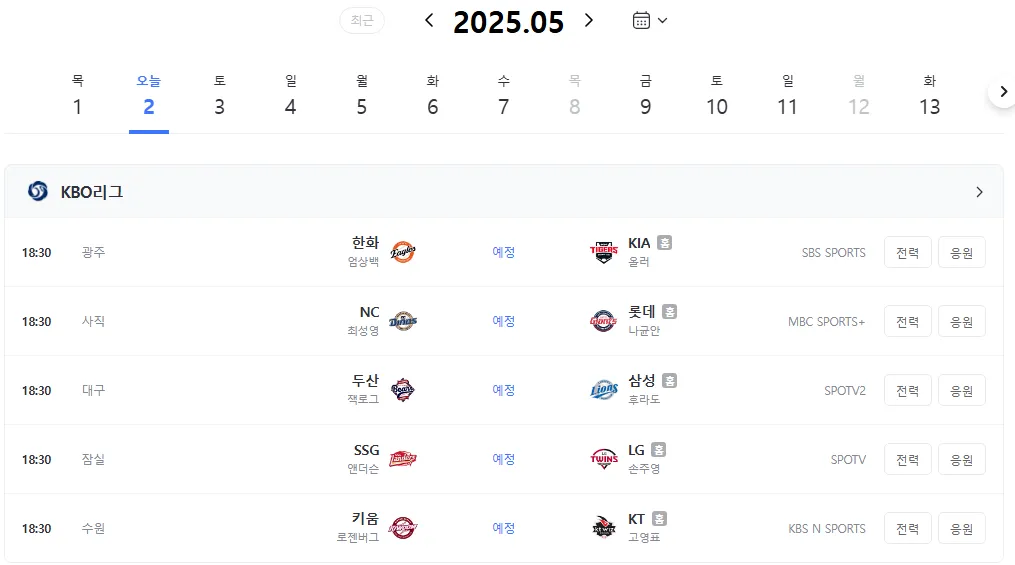Viewport: 1015px width, 565px height.
Task: Click the Samsung Lions team logo
Action: 603,390
